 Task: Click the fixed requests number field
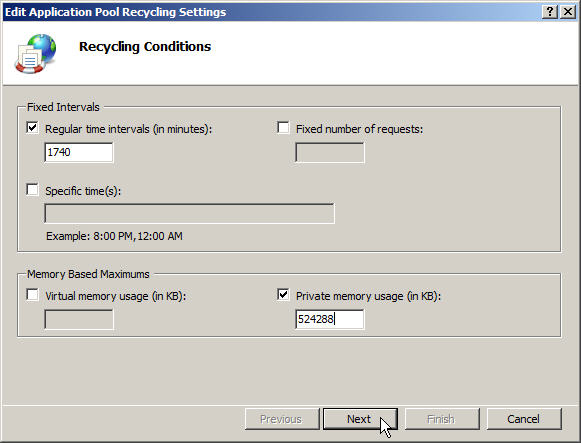pyautogui.click(x=330, y=153)
